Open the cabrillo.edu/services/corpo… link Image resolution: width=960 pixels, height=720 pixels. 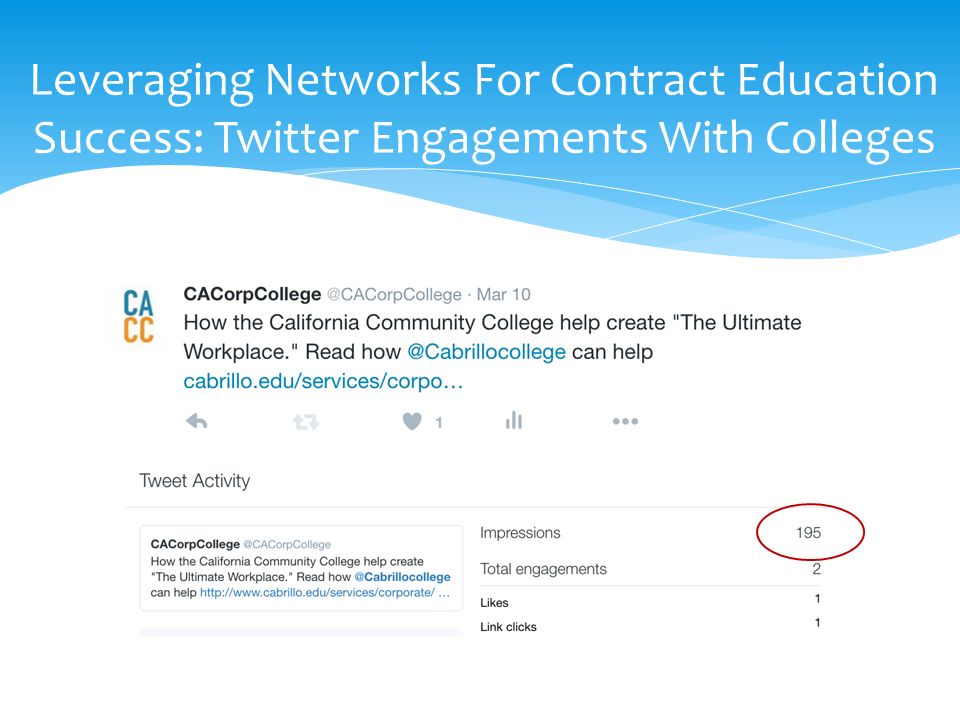pyautogui.click(x=323, y=381)
